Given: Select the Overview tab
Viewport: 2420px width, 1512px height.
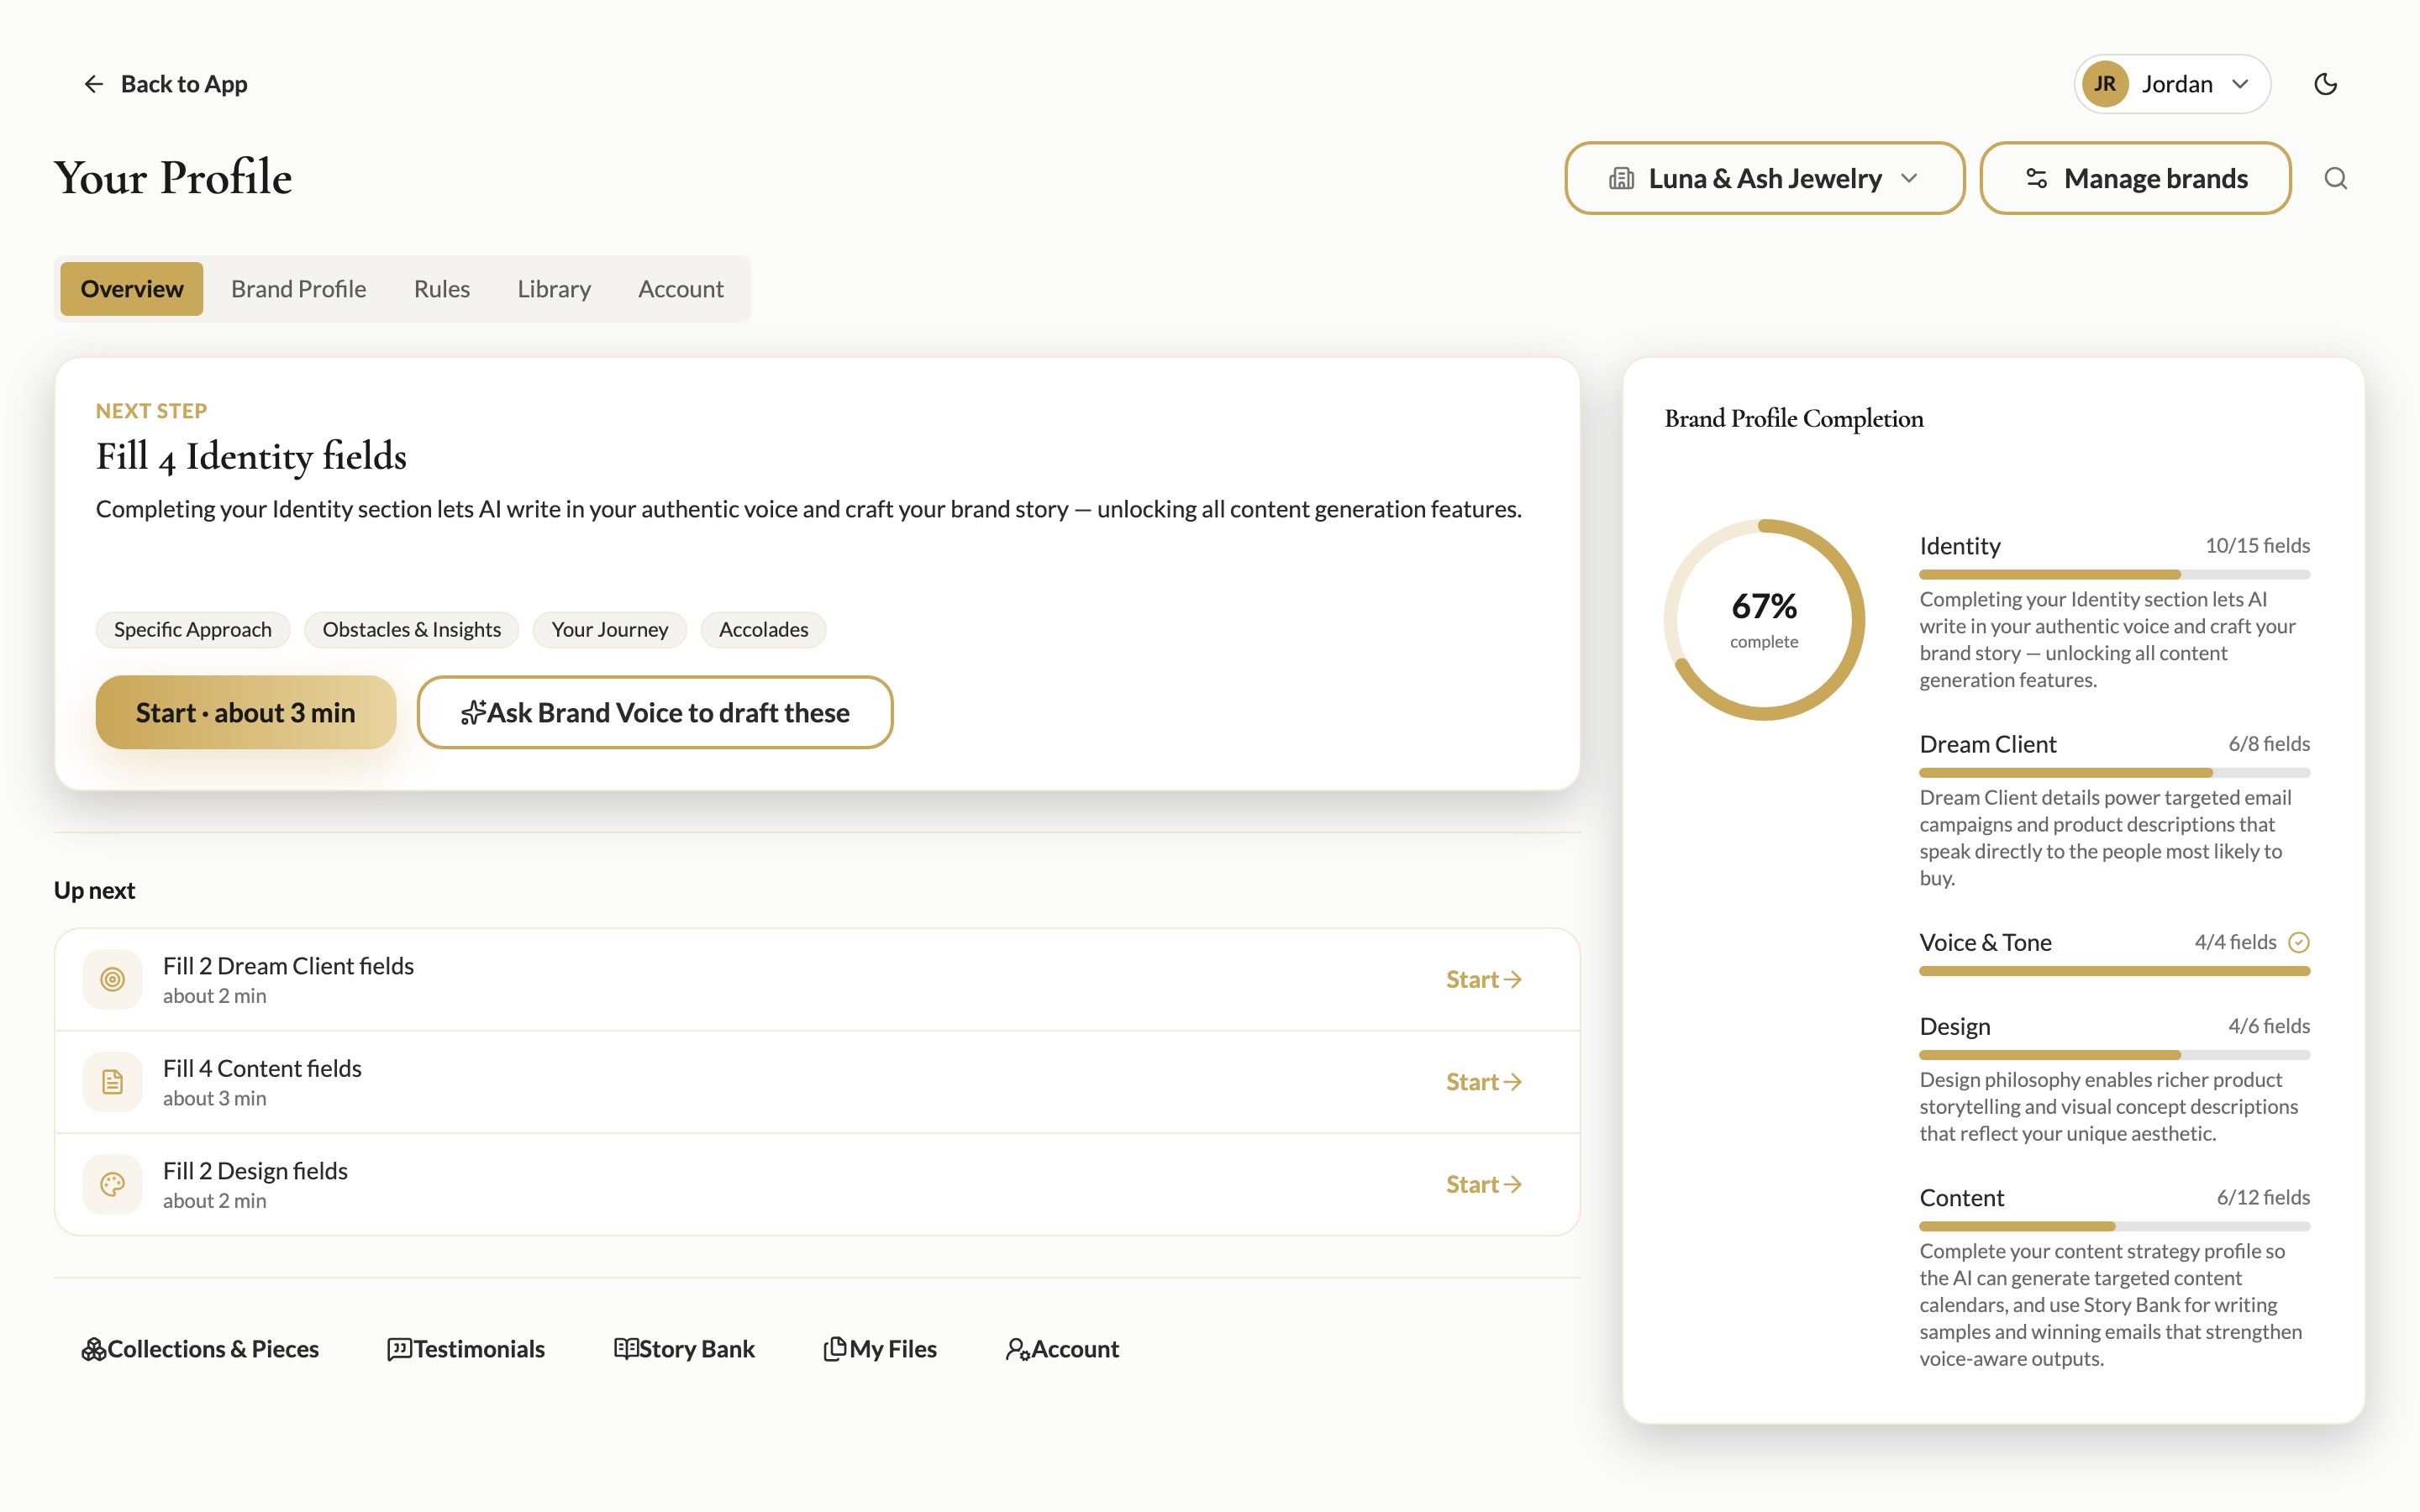Looking at the screenshot, I should point(131,289).
